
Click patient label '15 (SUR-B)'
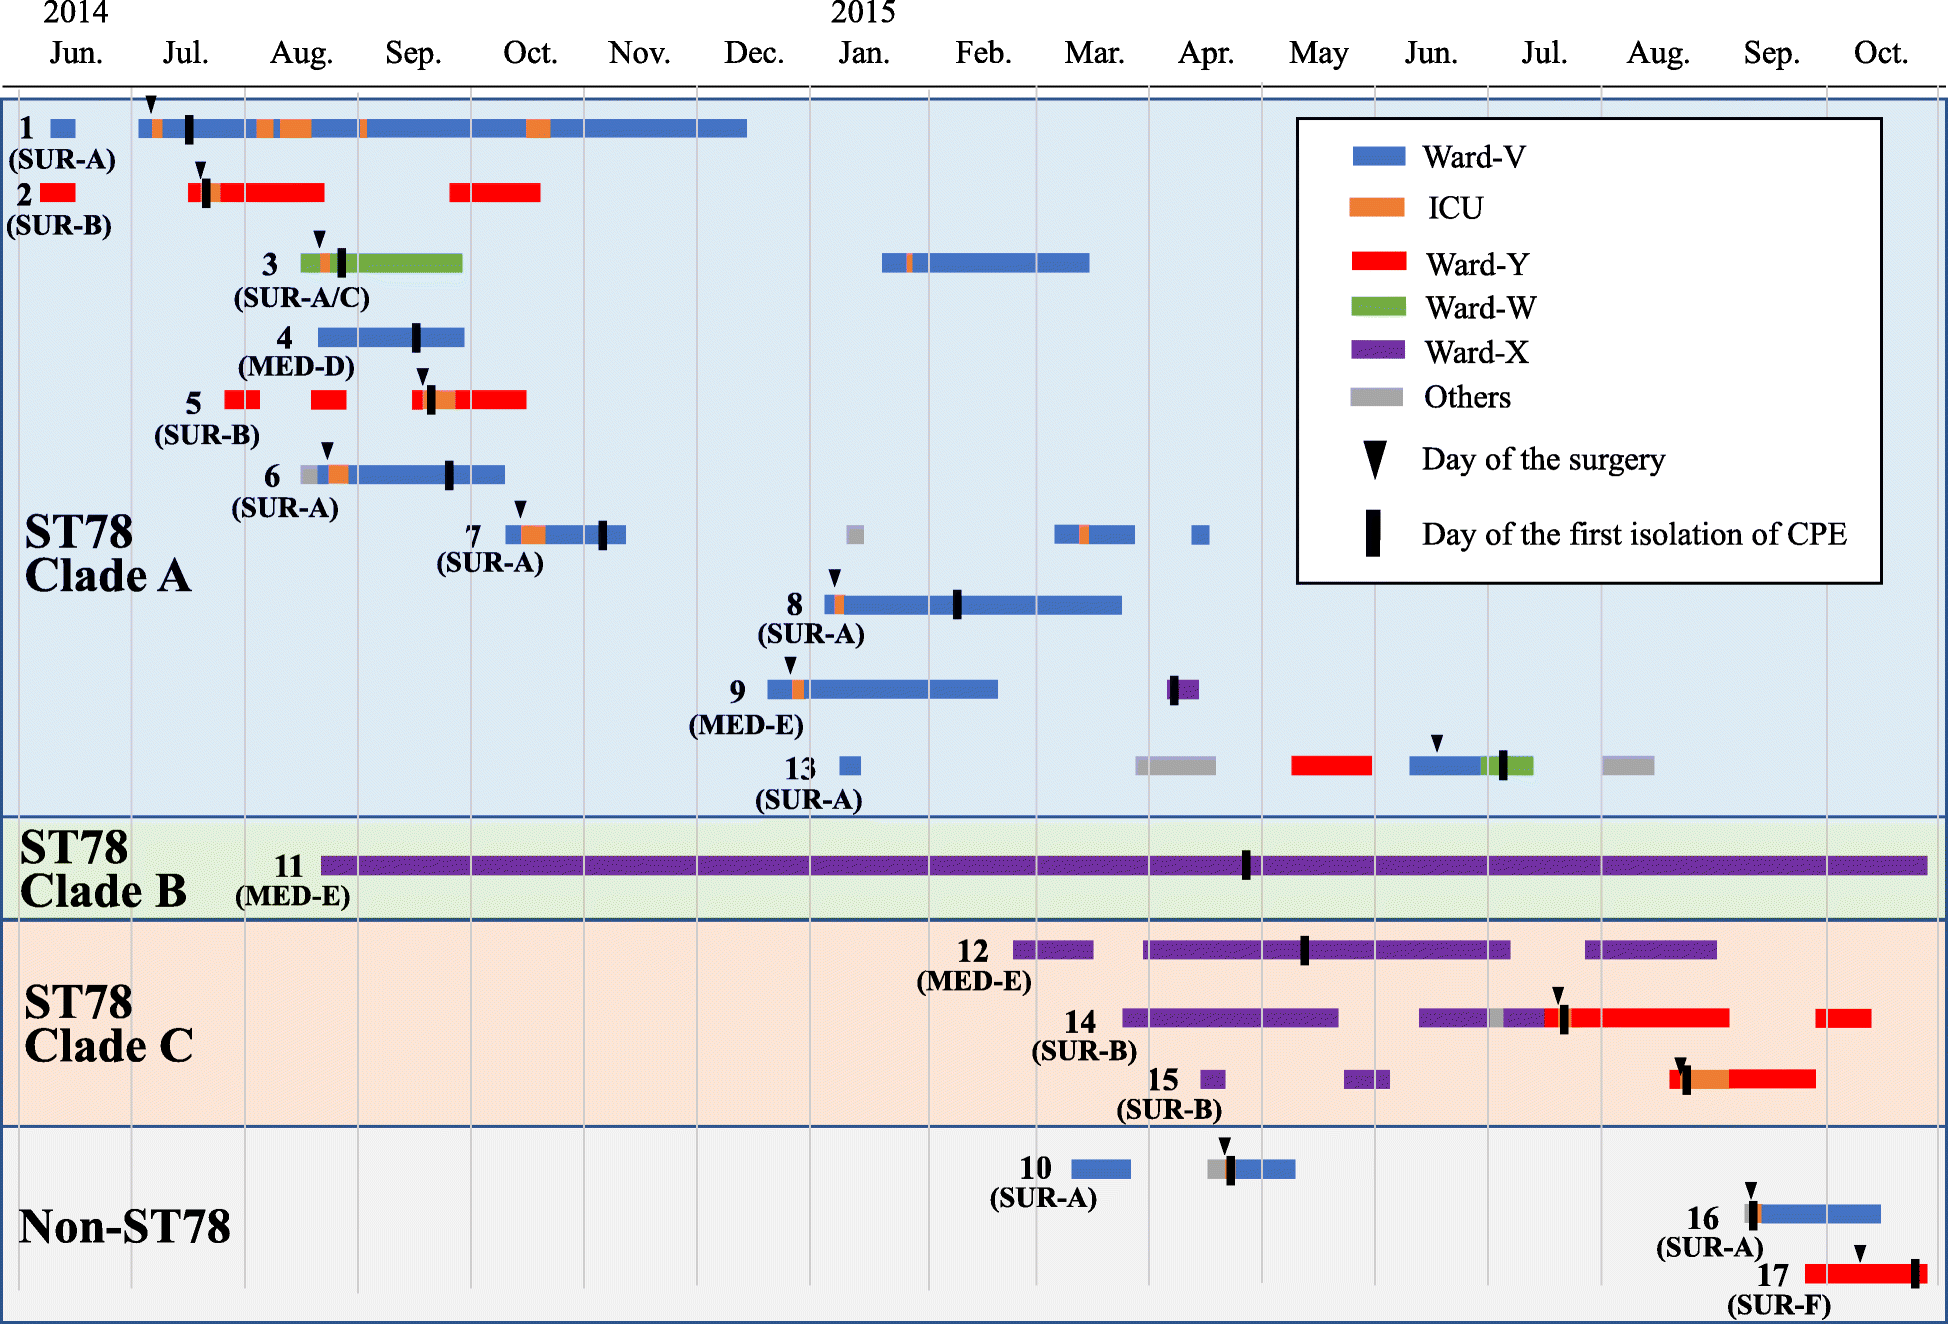(x=1169, y=1094)
